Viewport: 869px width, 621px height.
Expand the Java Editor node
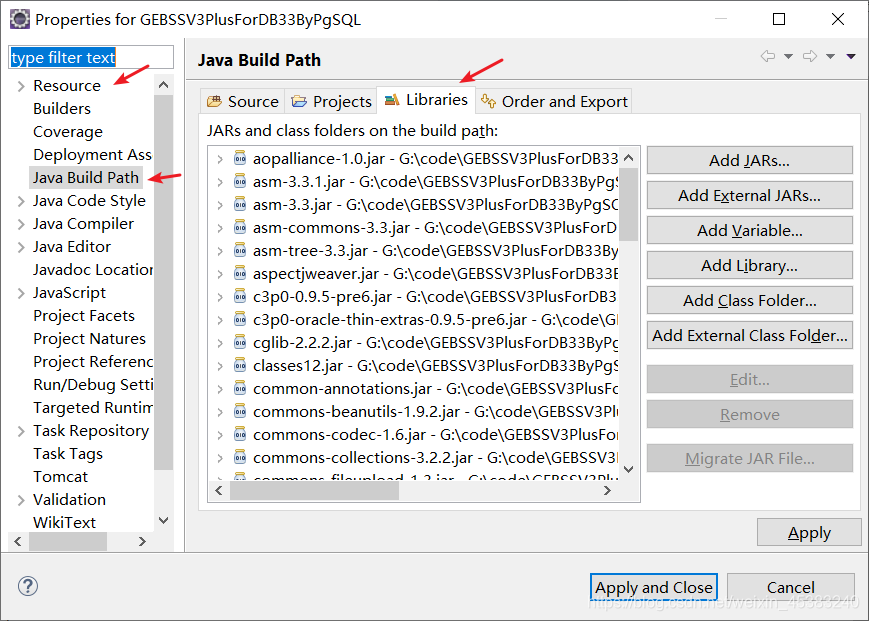tap(21, 247)
